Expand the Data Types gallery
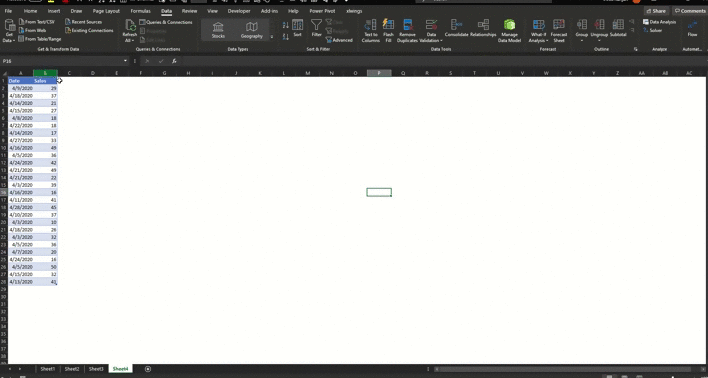The image size is (708, 378). coord(272,37)
